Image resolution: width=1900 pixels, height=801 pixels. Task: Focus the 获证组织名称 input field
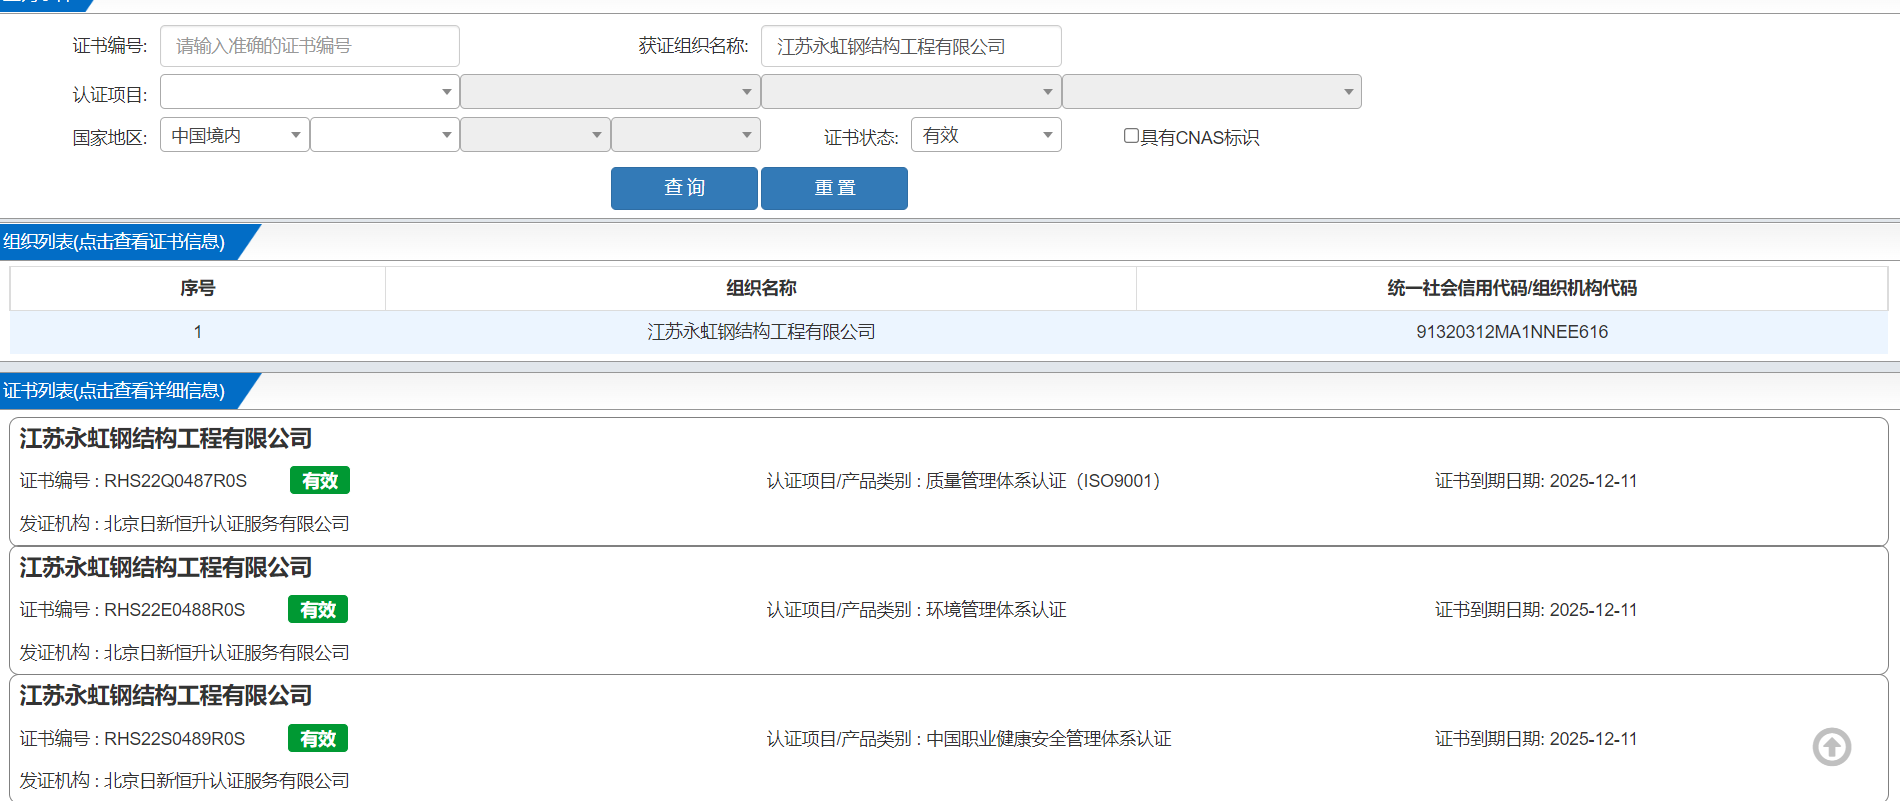[911, 46]
